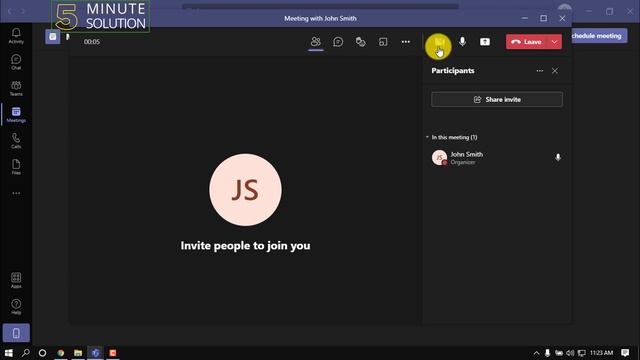Click the tray microphone status icon
This screenshot has width=640, height=360.
pyautogui.click(x=547, y=353)
